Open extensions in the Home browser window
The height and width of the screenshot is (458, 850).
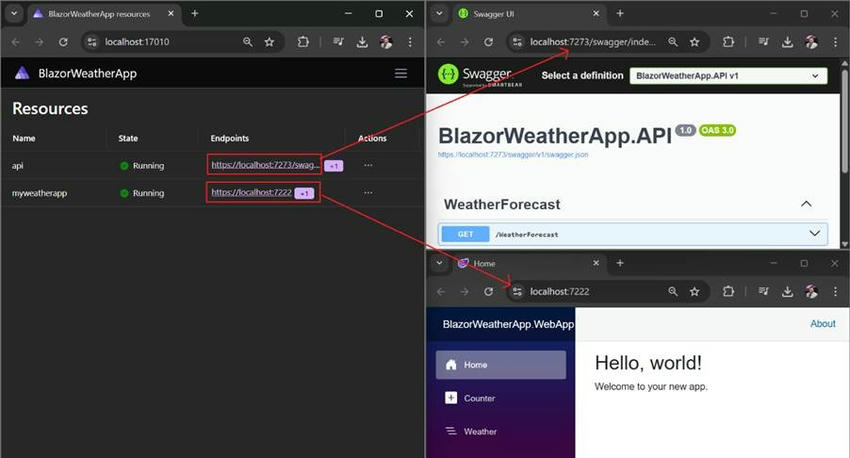coord(729,292)
